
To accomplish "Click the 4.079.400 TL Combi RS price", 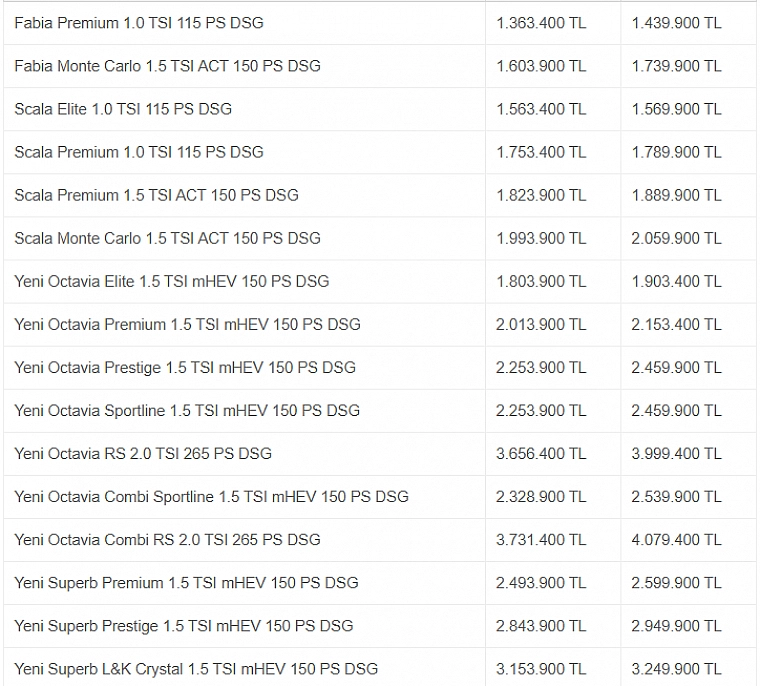I will [676, 540].
